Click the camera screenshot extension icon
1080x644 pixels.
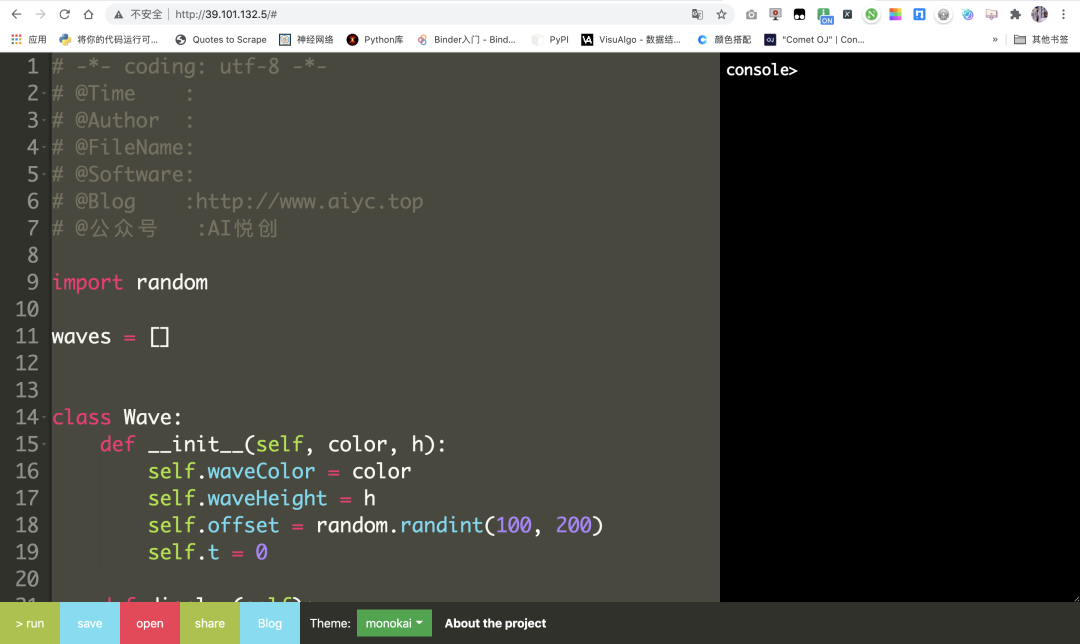pyautogui.click(x=751, y=14)
